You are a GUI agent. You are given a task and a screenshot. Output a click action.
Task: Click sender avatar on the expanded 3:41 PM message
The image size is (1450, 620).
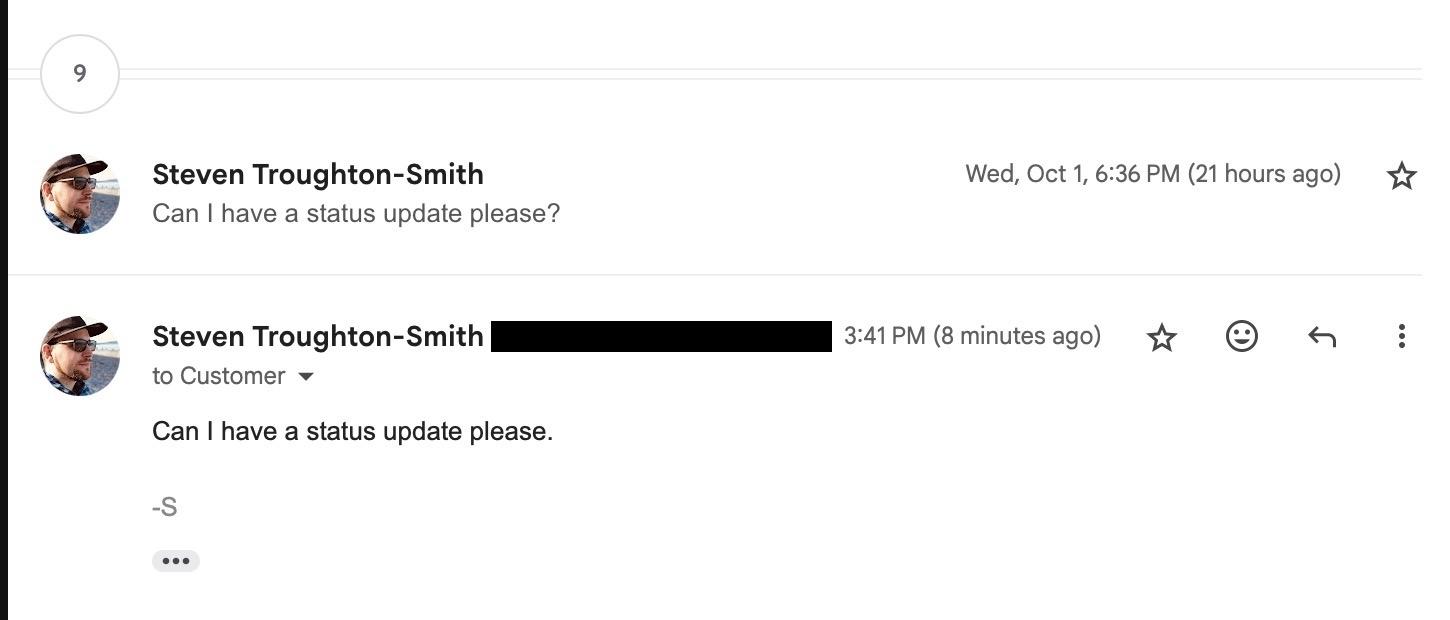80,356
